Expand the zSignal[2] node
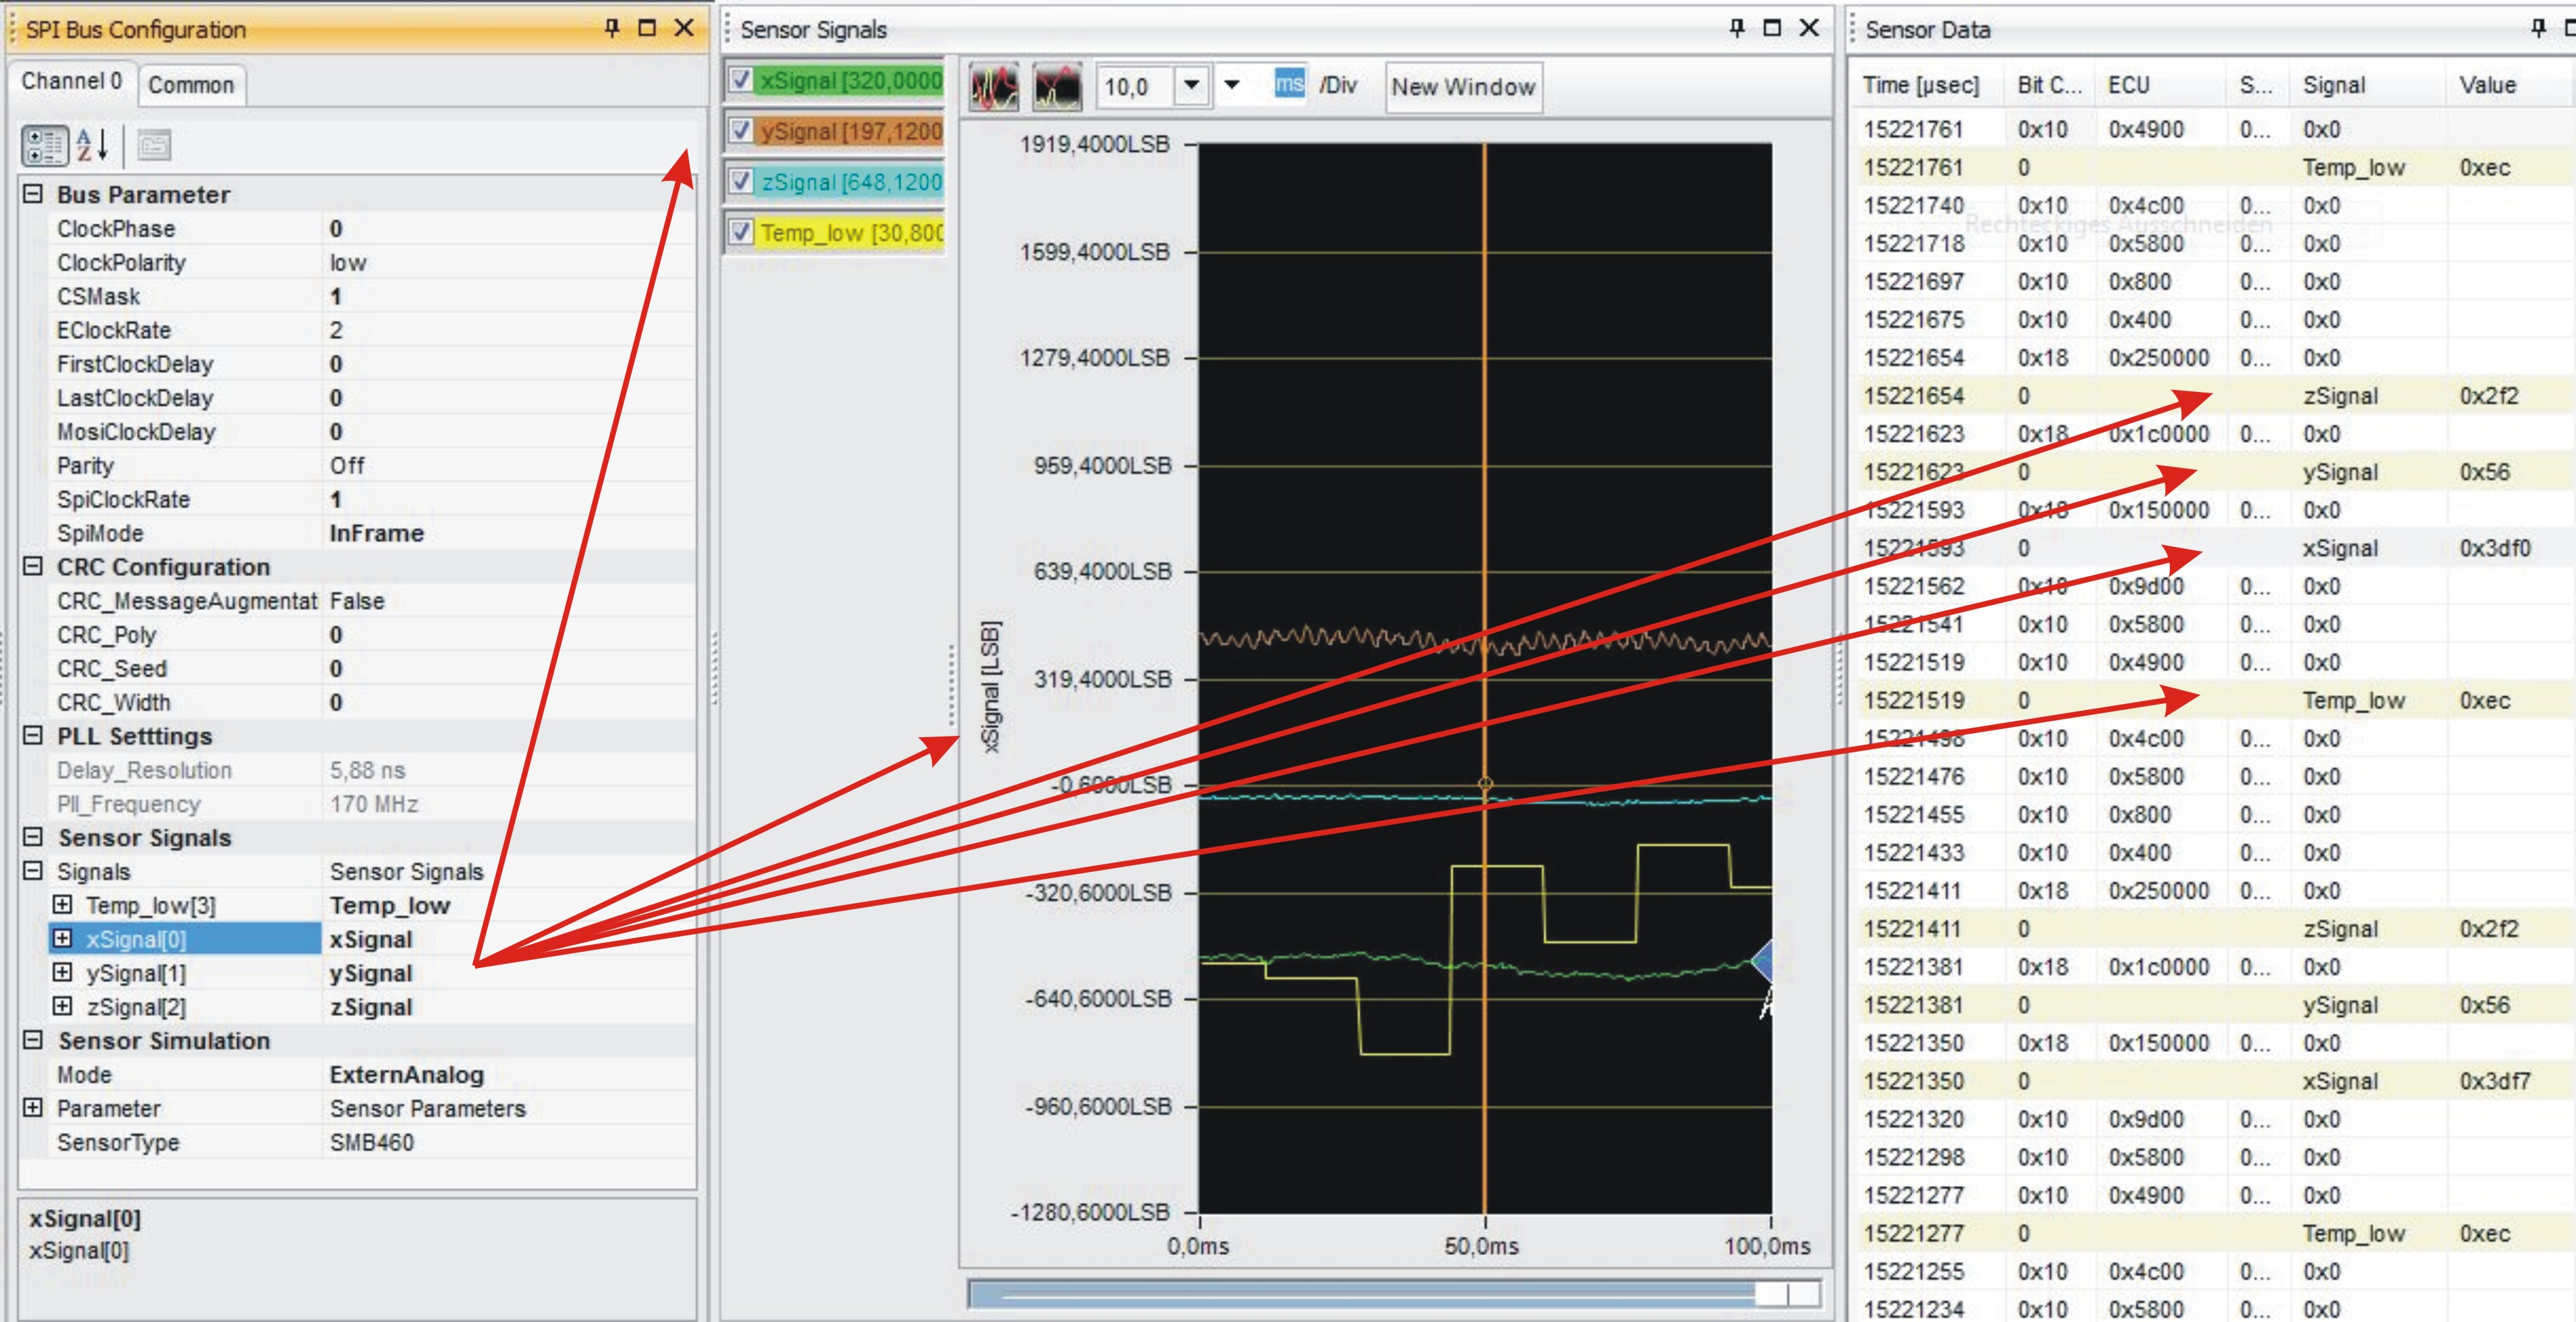 click(x=62, y=1006)
